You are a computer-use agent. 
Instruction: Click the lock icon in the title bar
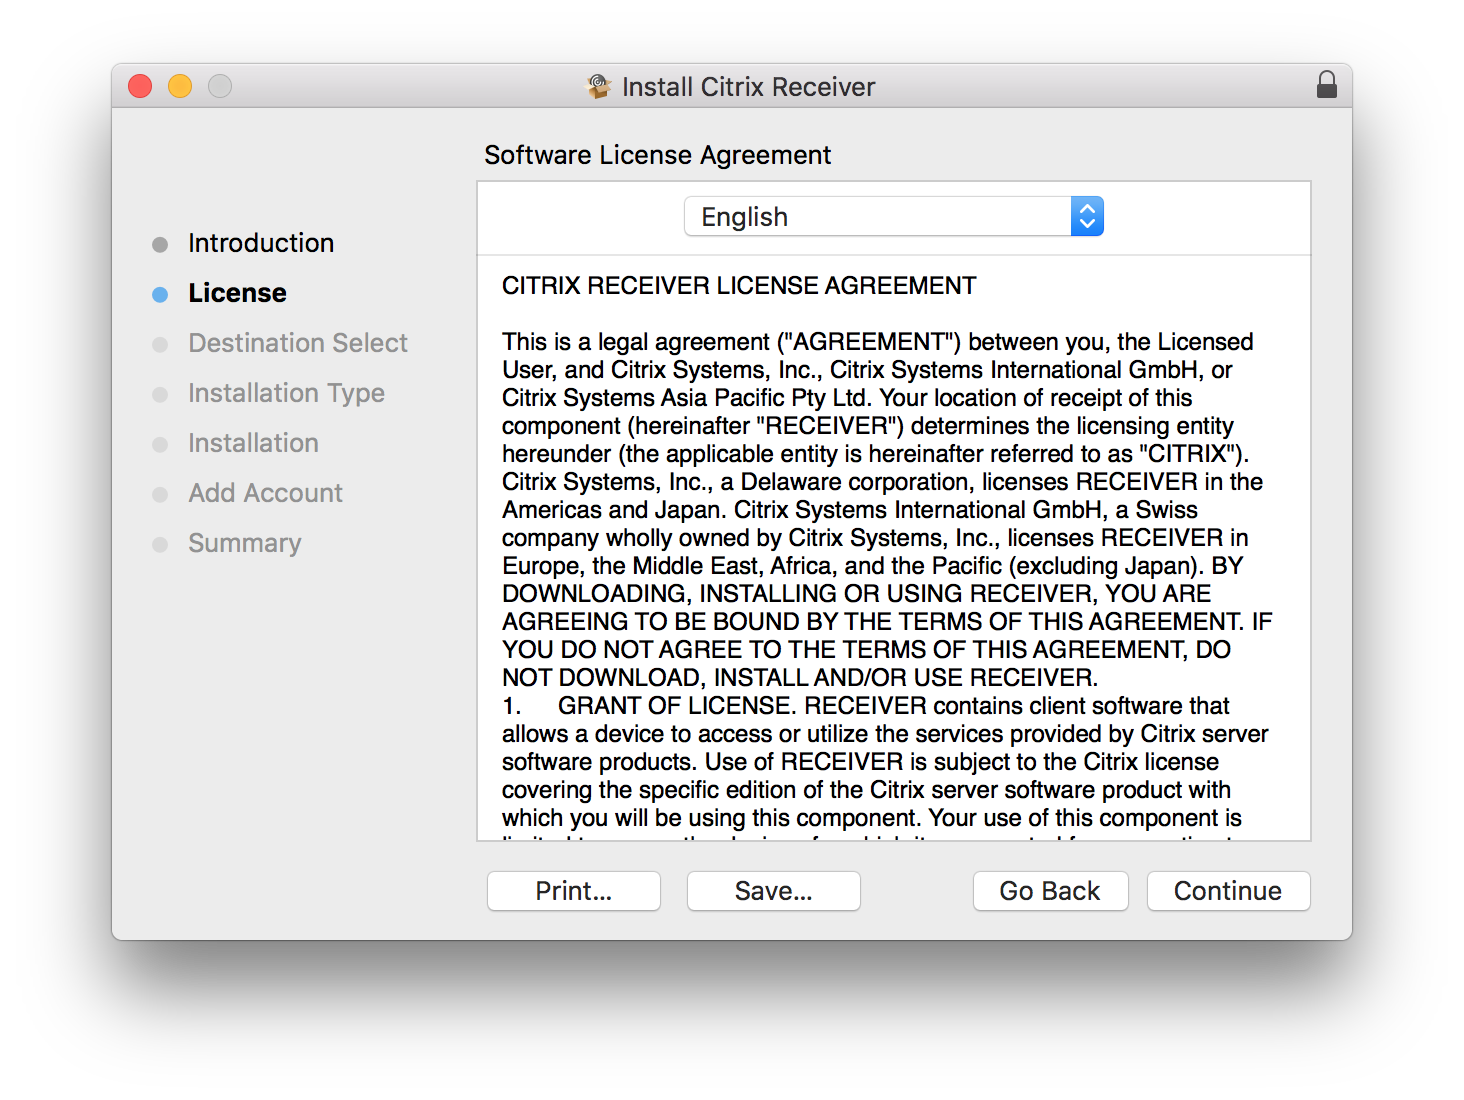tap(1327, 85)
